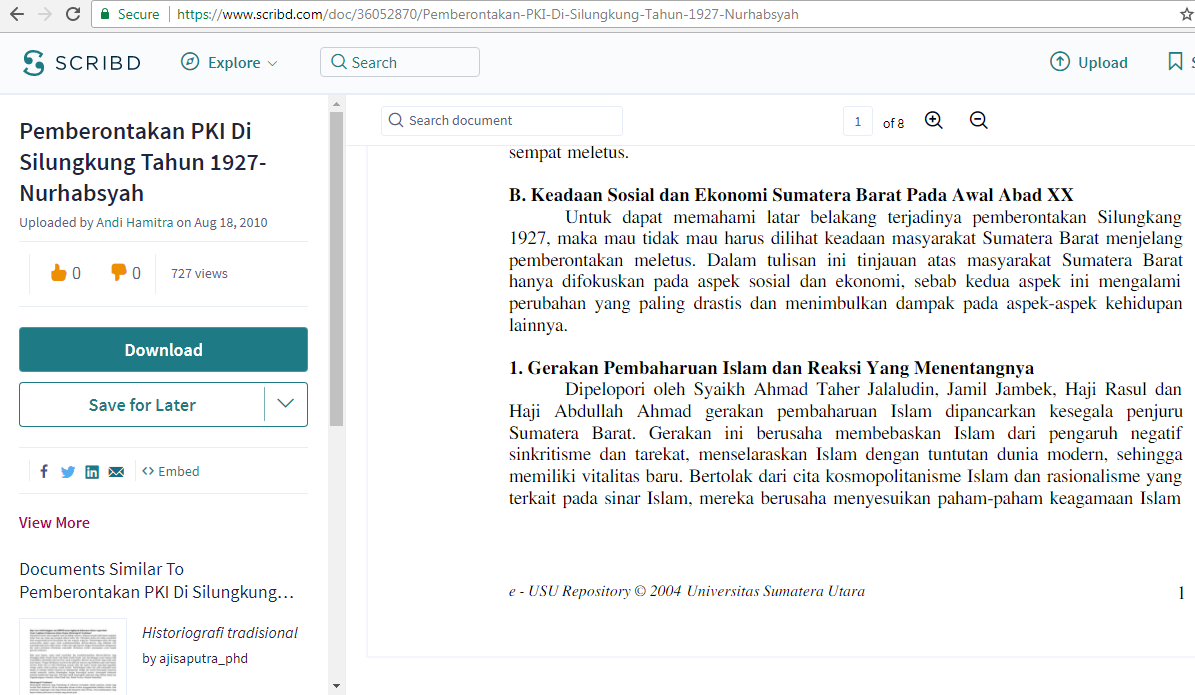Open uploader profile Andi Hamitra

pyautogui.click(x=134, y=222)
